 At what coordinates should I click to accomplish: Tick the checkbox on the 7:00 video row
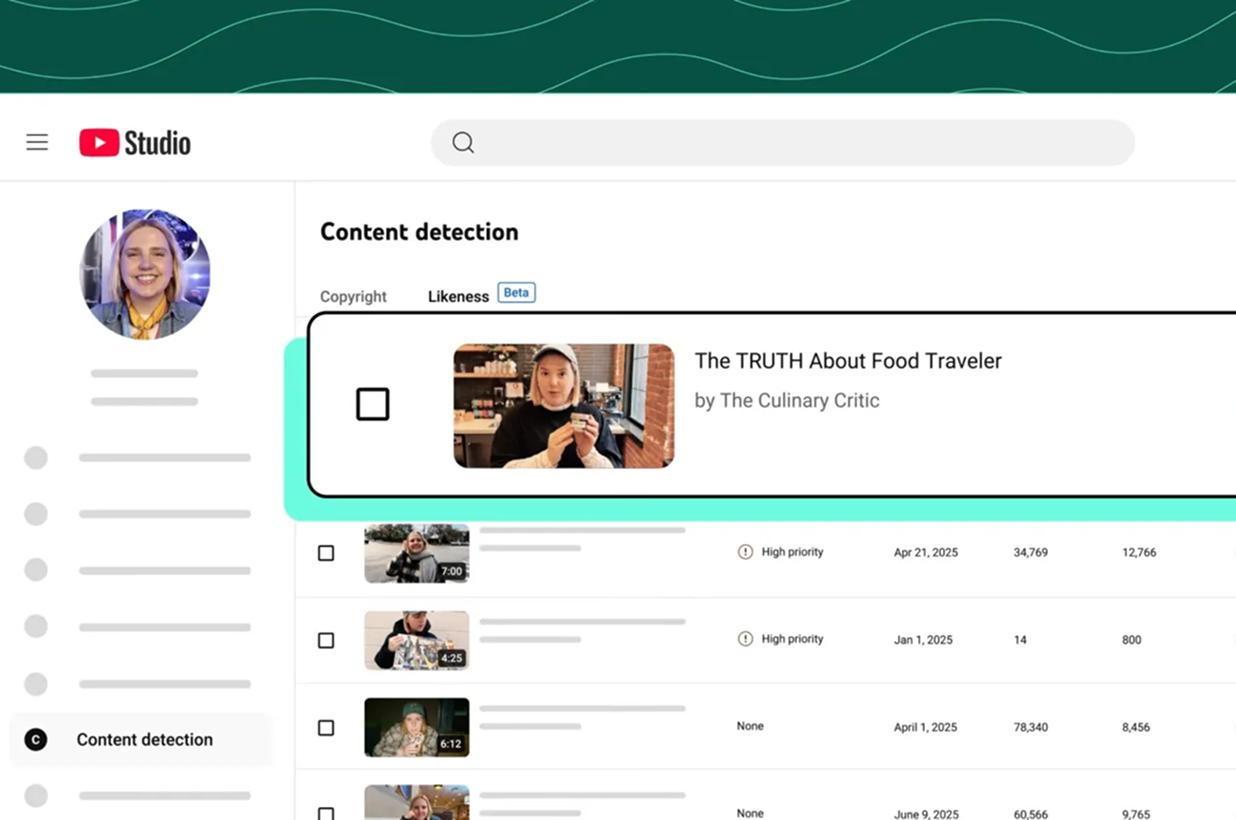tap(325, 551)
